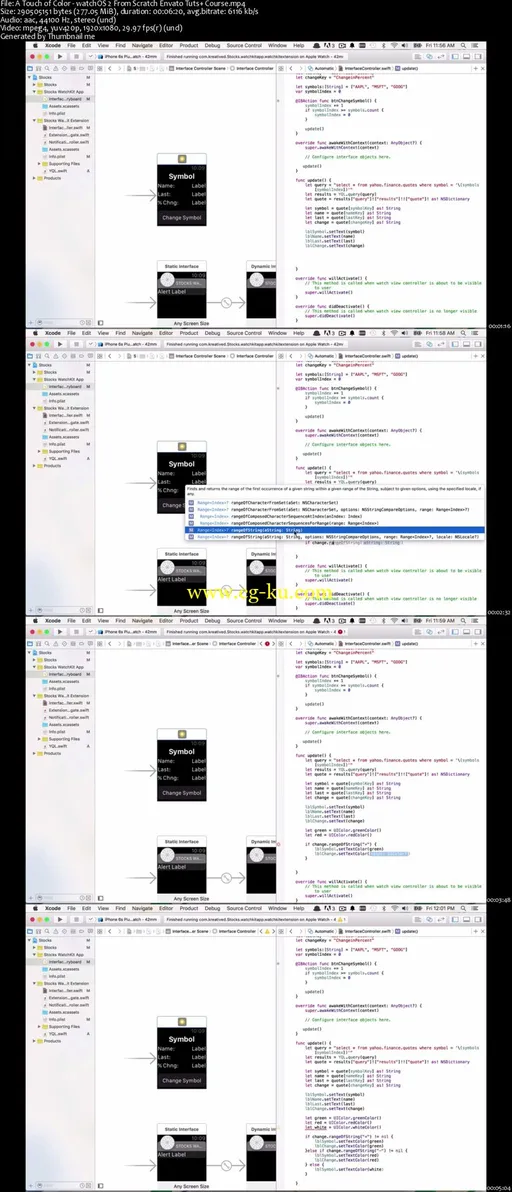Open Xcode menu in 11:56 AM frame
This screenshot has width=512, height=1192.
[53, 46]
